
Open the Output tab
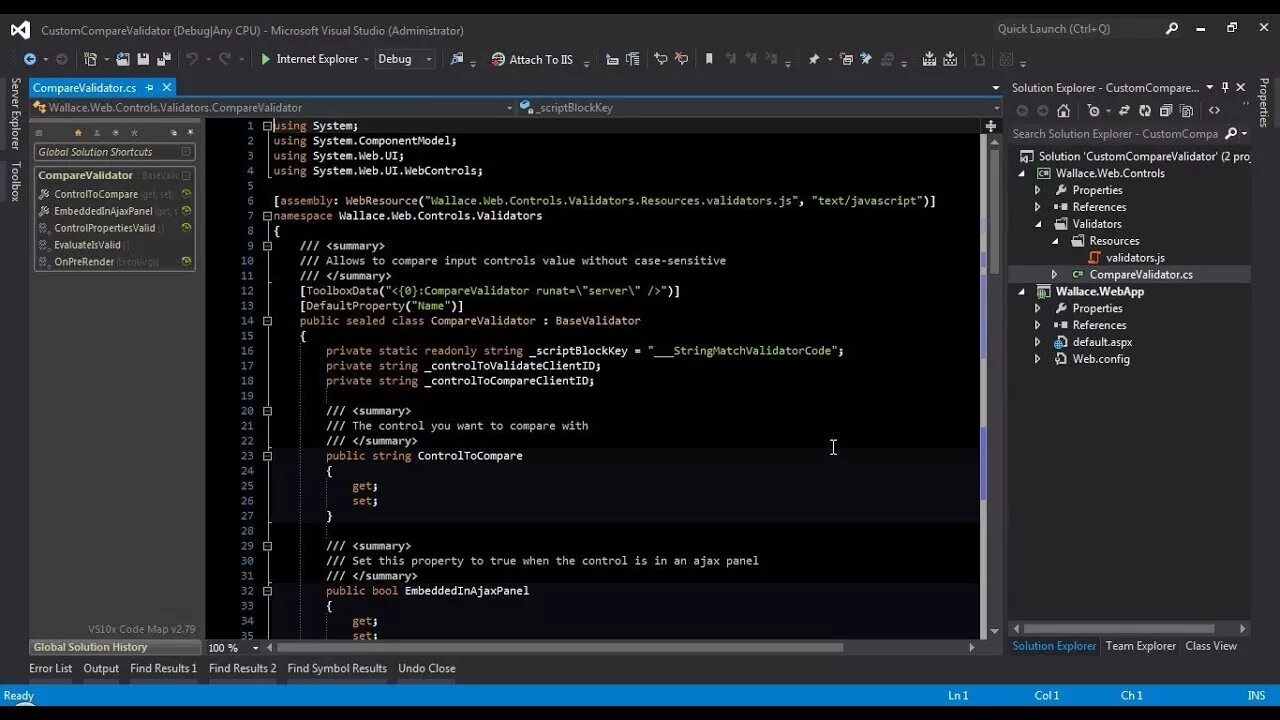101,668
